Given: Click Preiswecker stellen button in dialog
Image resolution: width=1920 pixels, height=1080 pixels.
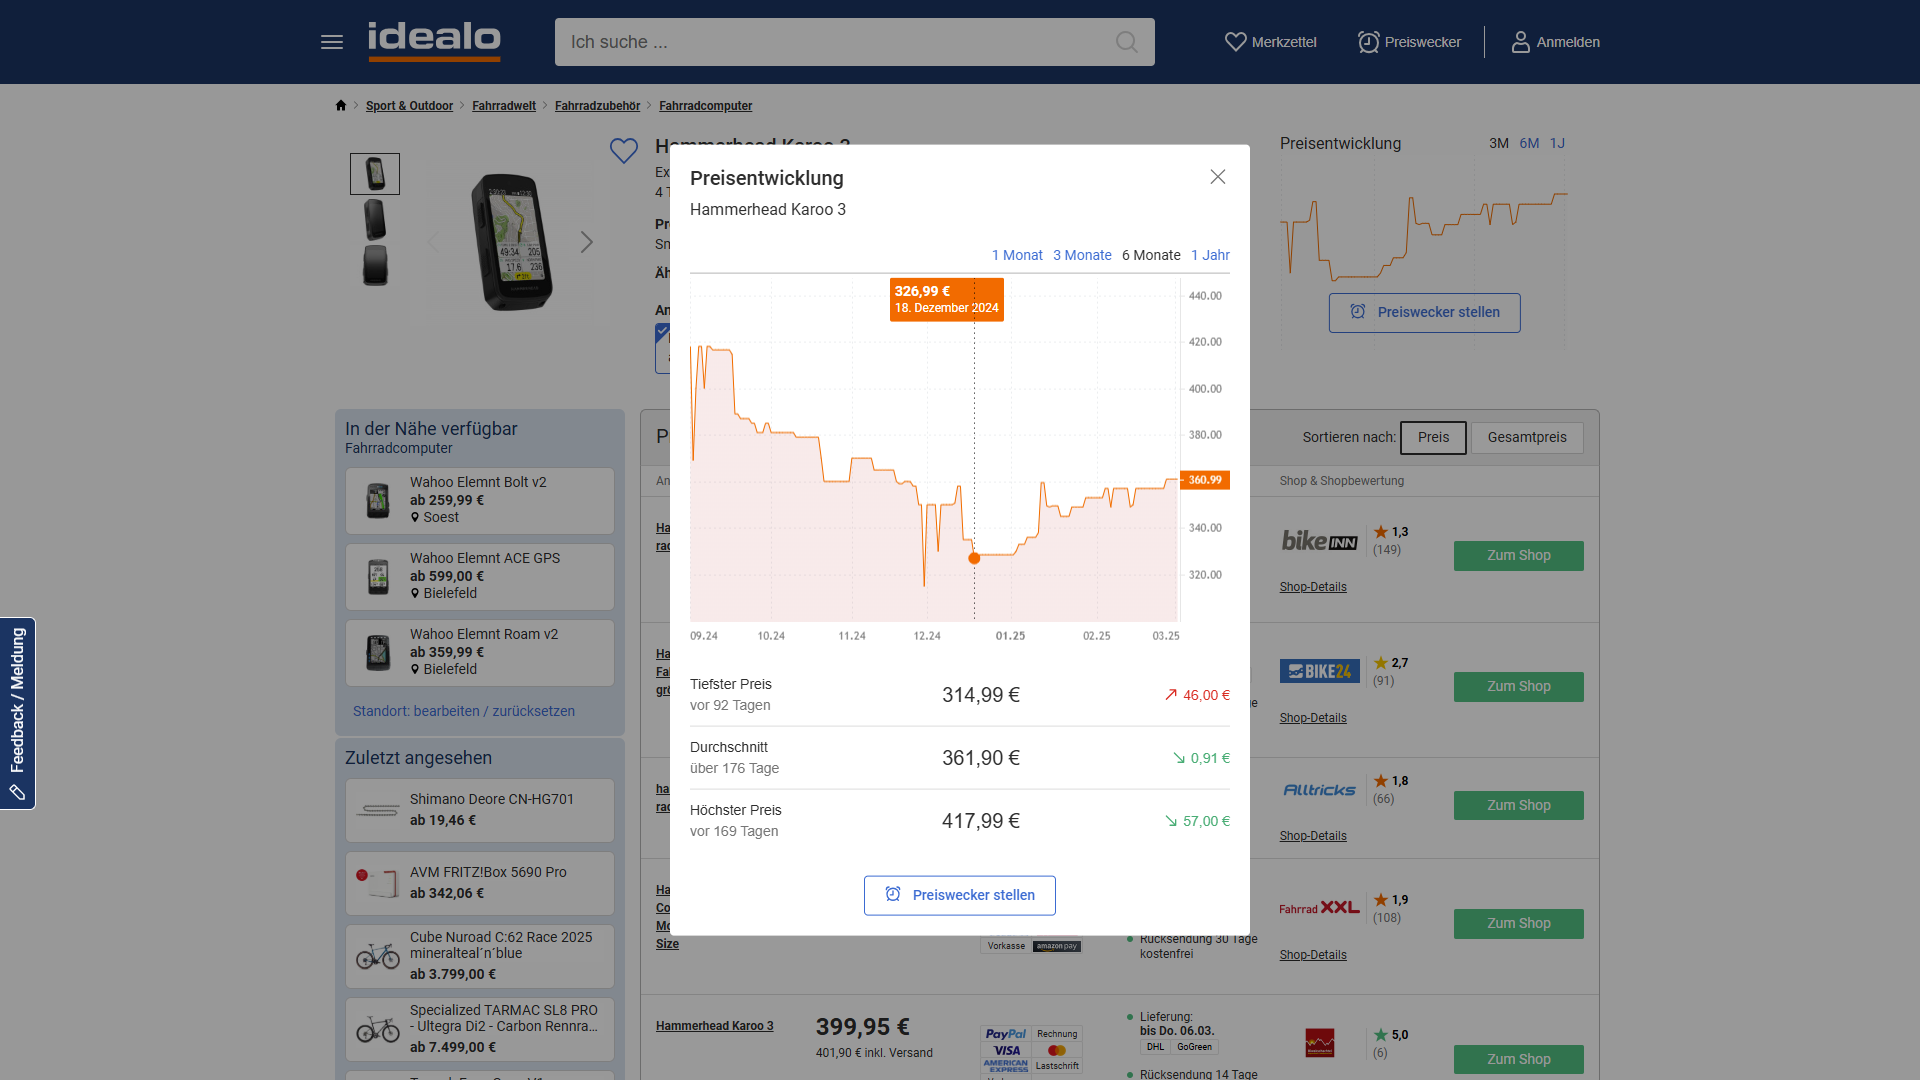Looking at the screenshot, I should pos(960,896).
